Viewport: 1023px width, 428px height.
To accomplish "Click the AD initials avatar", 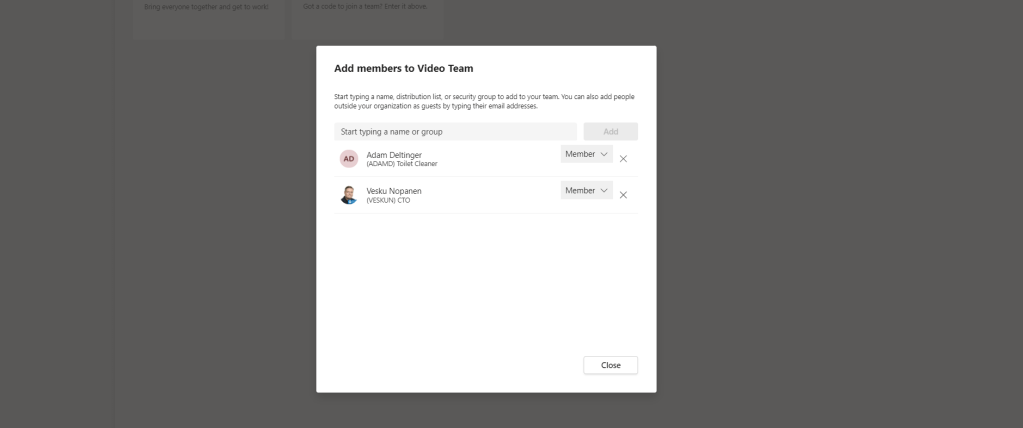I will tap(348, 159).
